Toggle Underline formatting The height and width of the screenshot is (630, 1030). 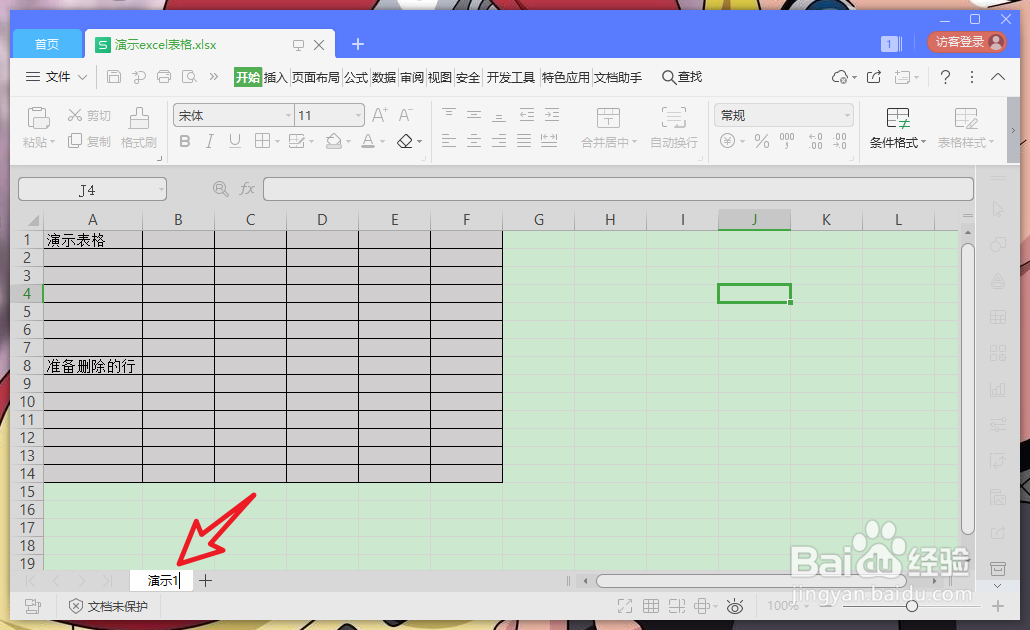pyautogui.click(x=235, y=141)
